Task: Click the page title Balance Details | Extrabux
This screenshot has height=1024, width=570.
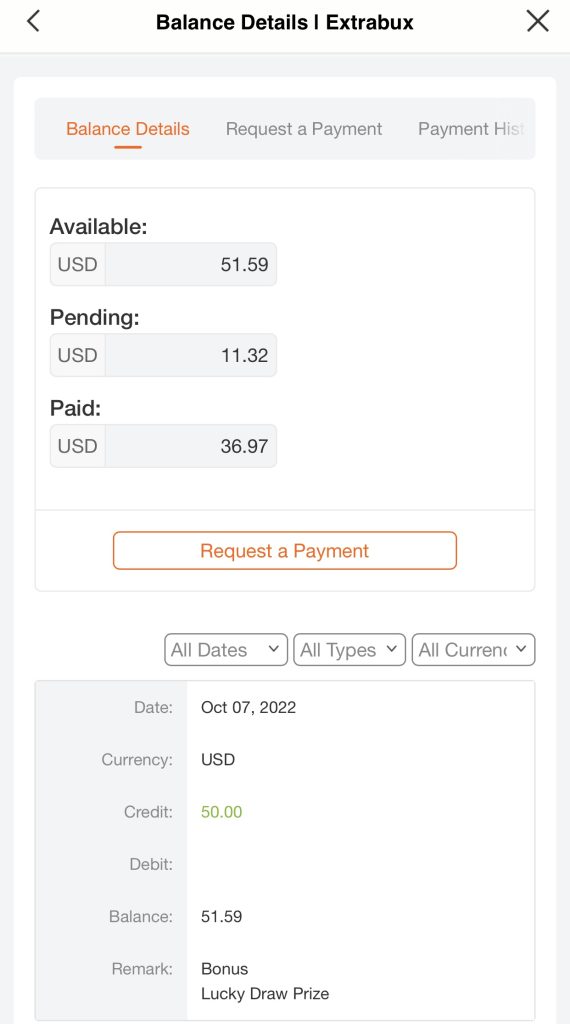Action: [285, 22]
